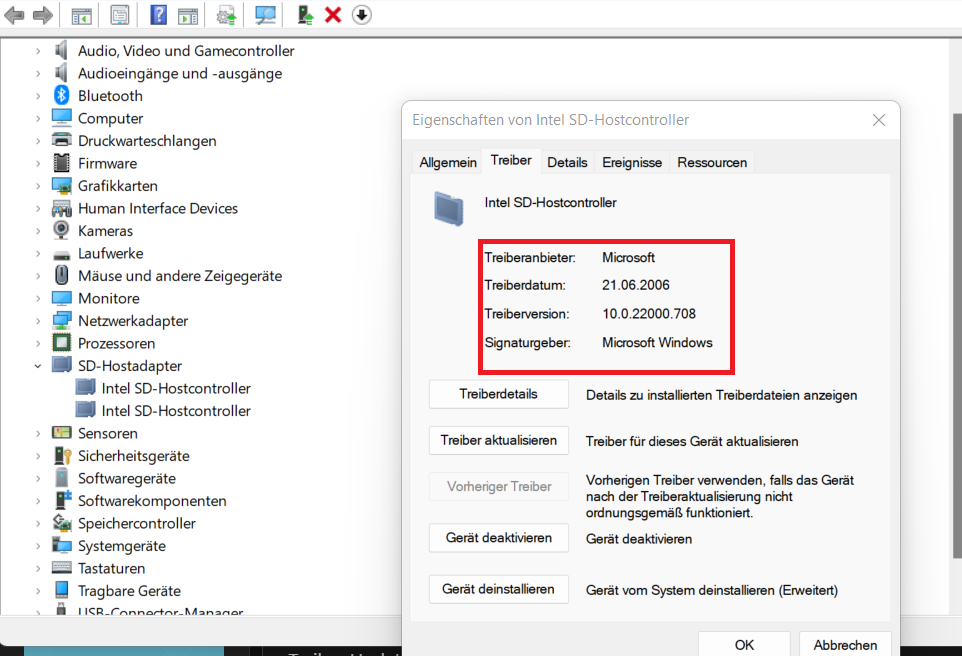Image resolution: width=962 pixels, height=656 pixels.
Task: Click the Back arrow in toolbar
Action: coord(14,15)
